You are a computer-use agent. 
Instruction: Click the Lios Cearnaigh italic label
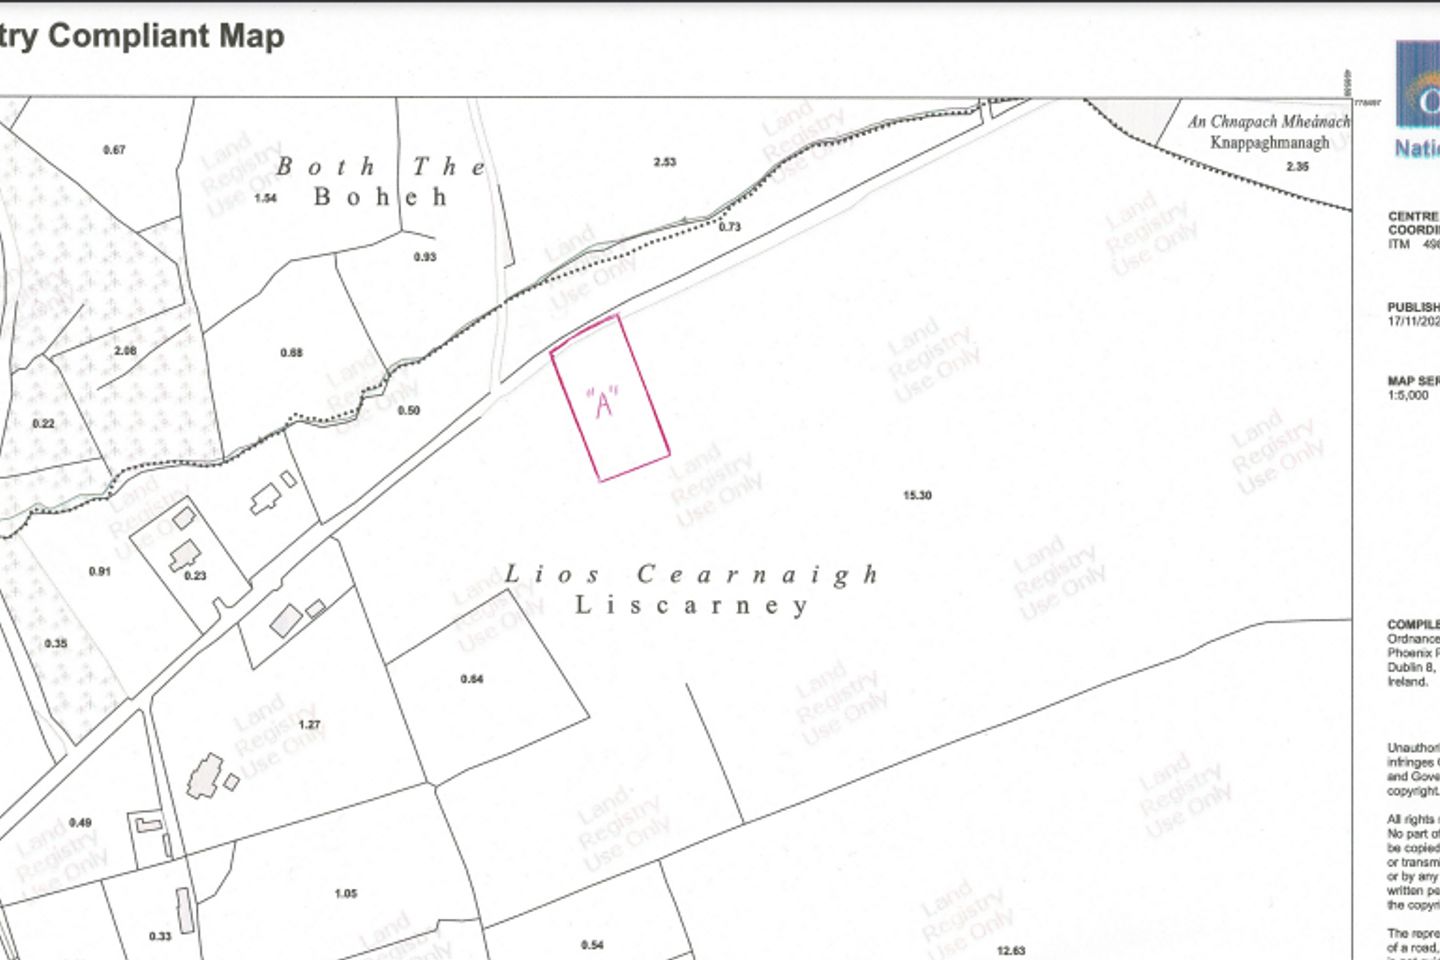pos(691,575)
